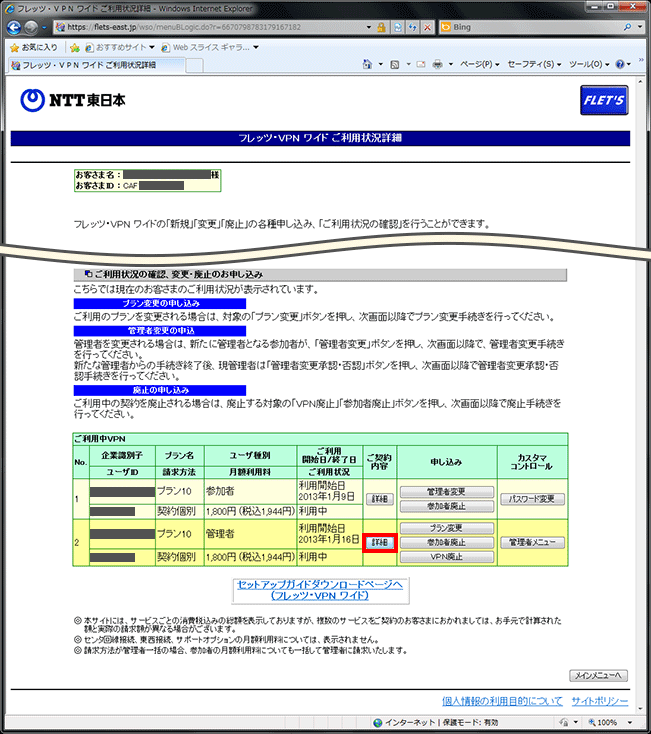Open セットアップガイドダウンロードページへ link
The image size is (651, 734).
pos(320,590)
